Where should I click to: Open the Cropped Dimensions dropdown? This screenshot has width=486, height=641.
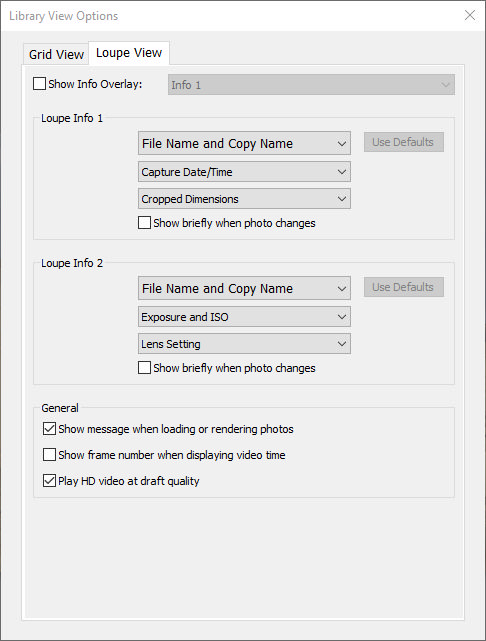coord(244,199)
